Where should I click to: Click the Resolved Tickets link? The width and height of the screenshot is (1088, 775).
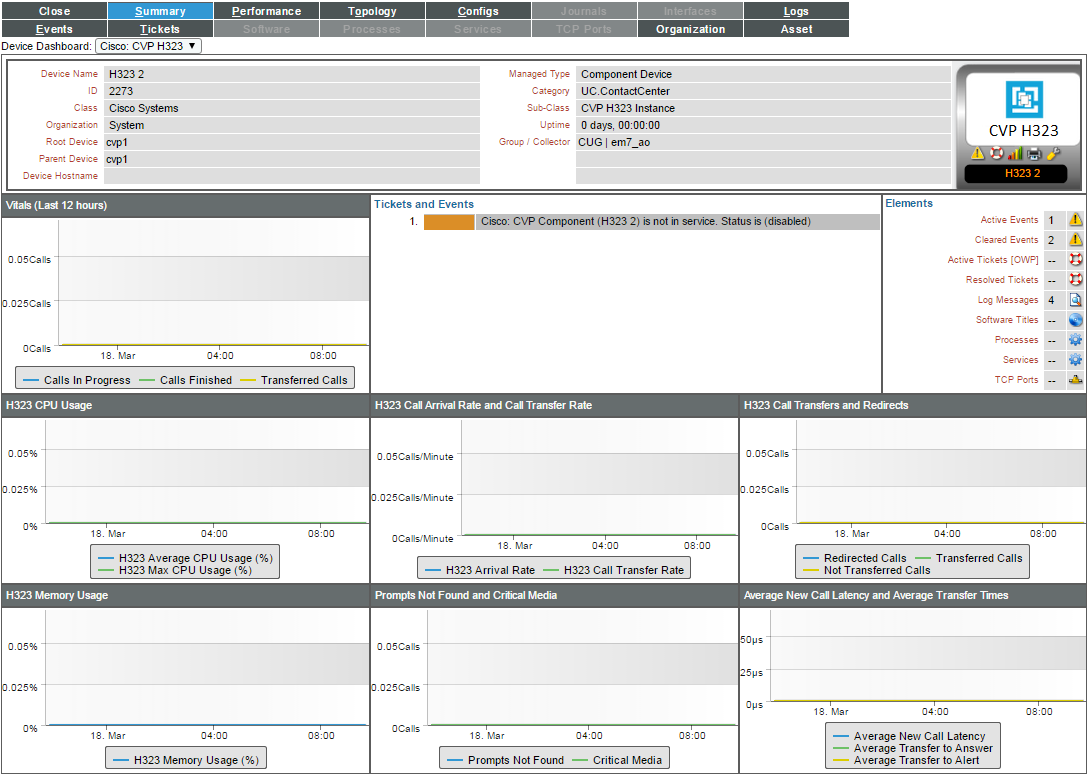click(x=1002, y=280)
